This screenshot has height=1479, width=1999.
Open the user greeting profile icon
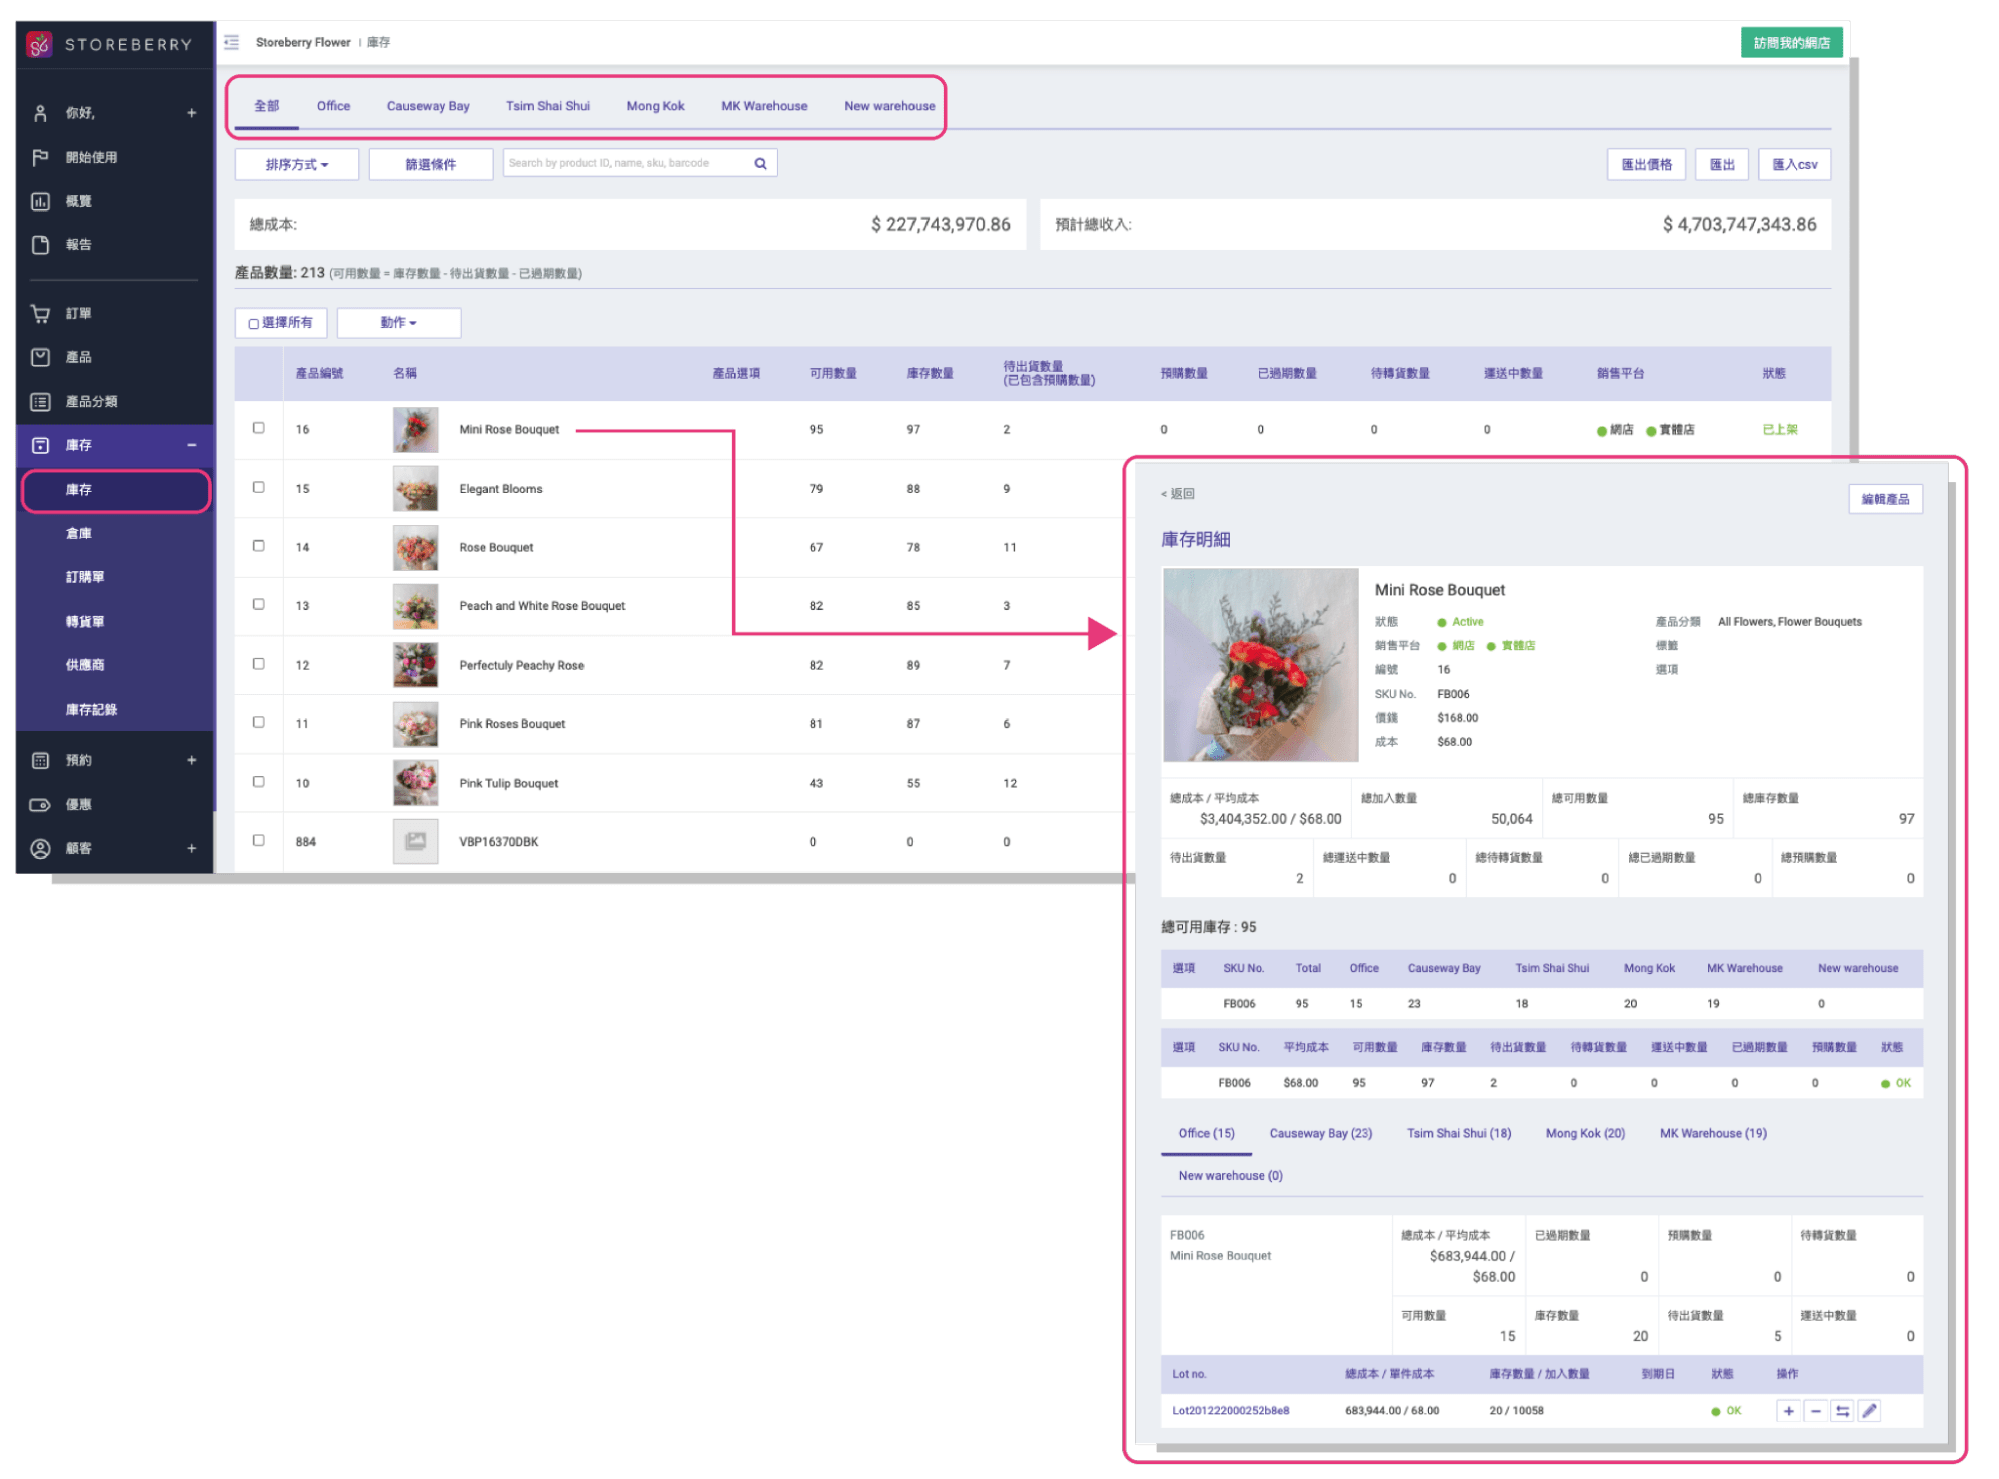click(x=40, y=113)
